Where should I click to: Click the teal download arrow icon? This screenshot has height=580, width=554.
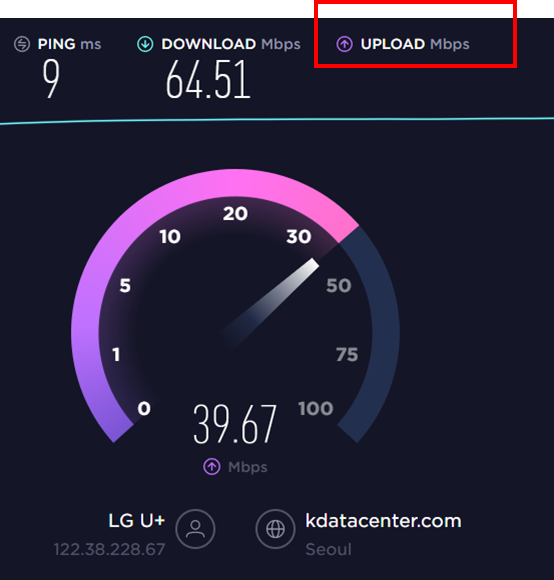[145, 44]
